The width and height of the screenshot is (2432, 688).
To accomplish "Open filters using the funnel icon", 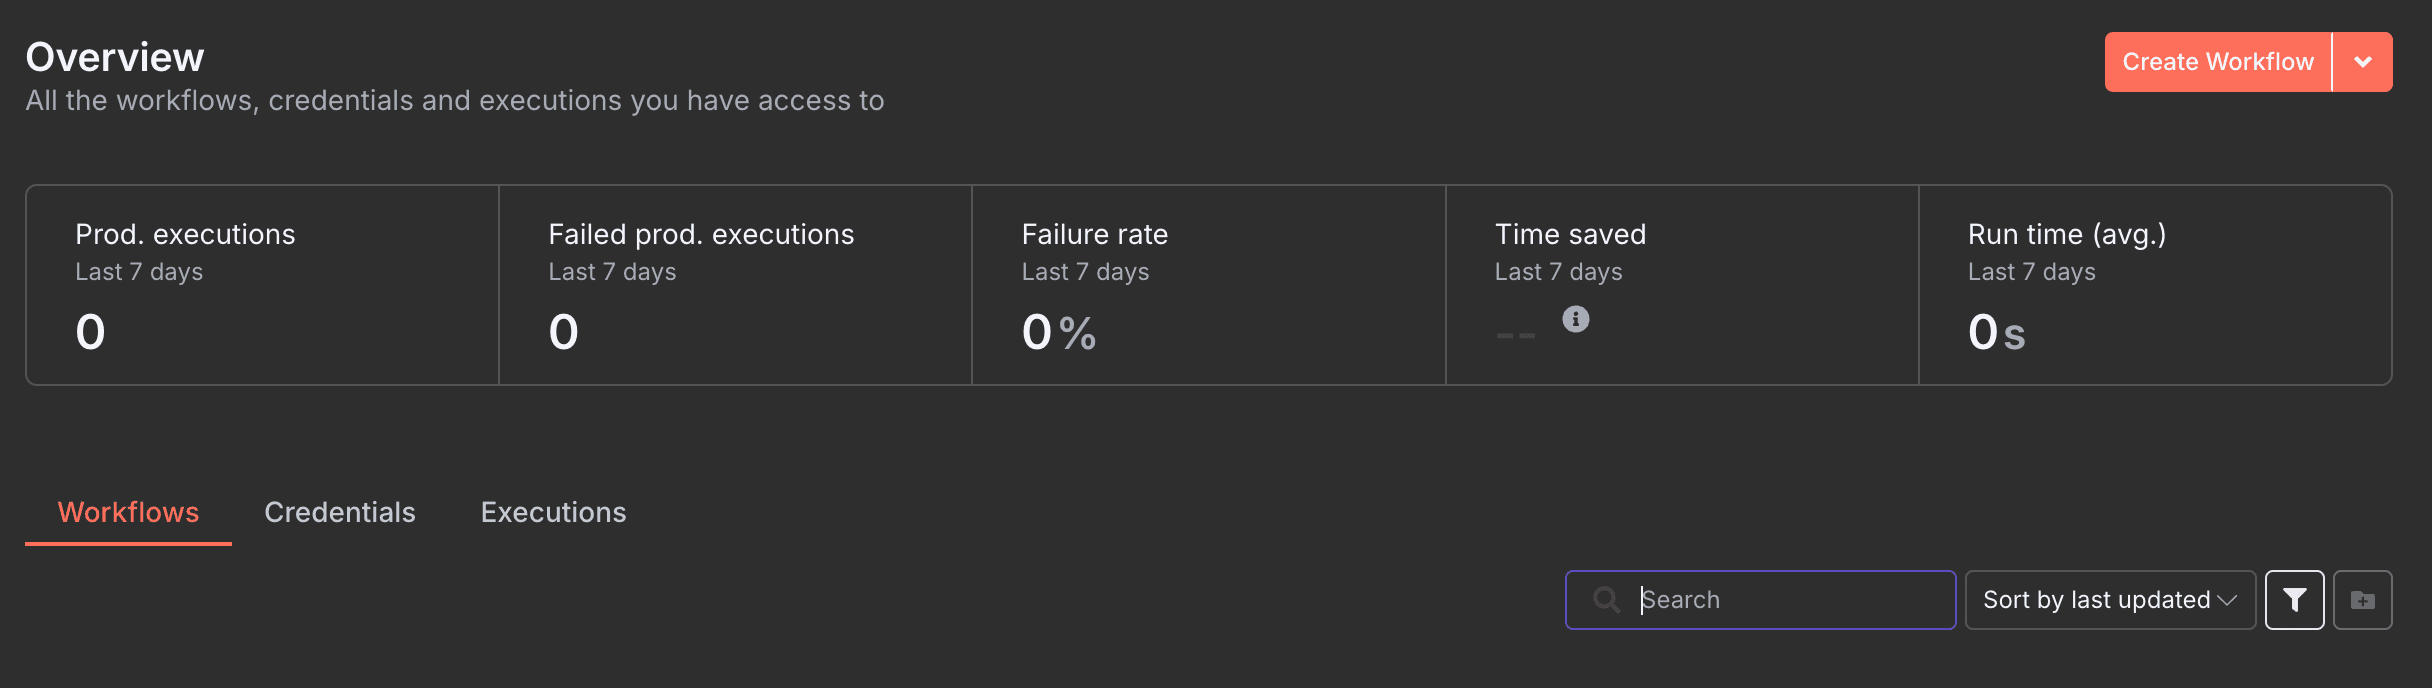I will 2294,599.
